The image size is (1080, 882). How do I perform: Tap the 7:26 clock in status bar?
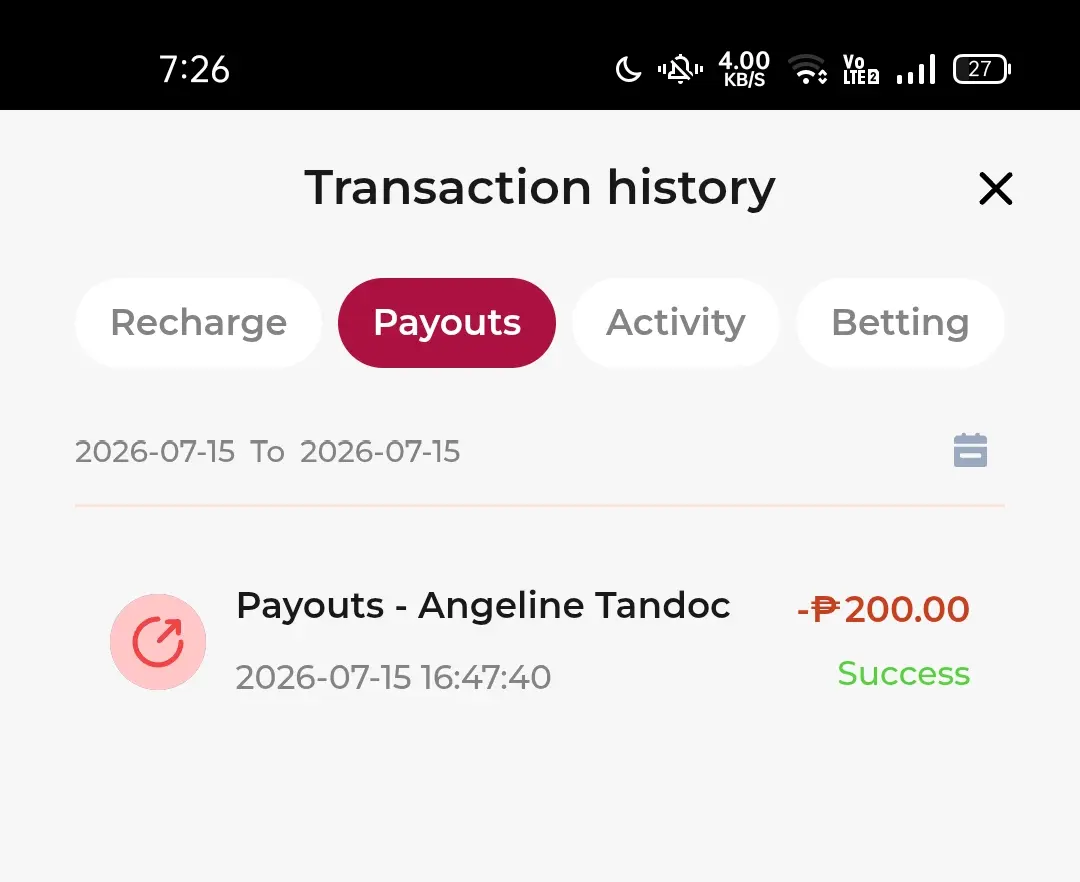(194, 70)
